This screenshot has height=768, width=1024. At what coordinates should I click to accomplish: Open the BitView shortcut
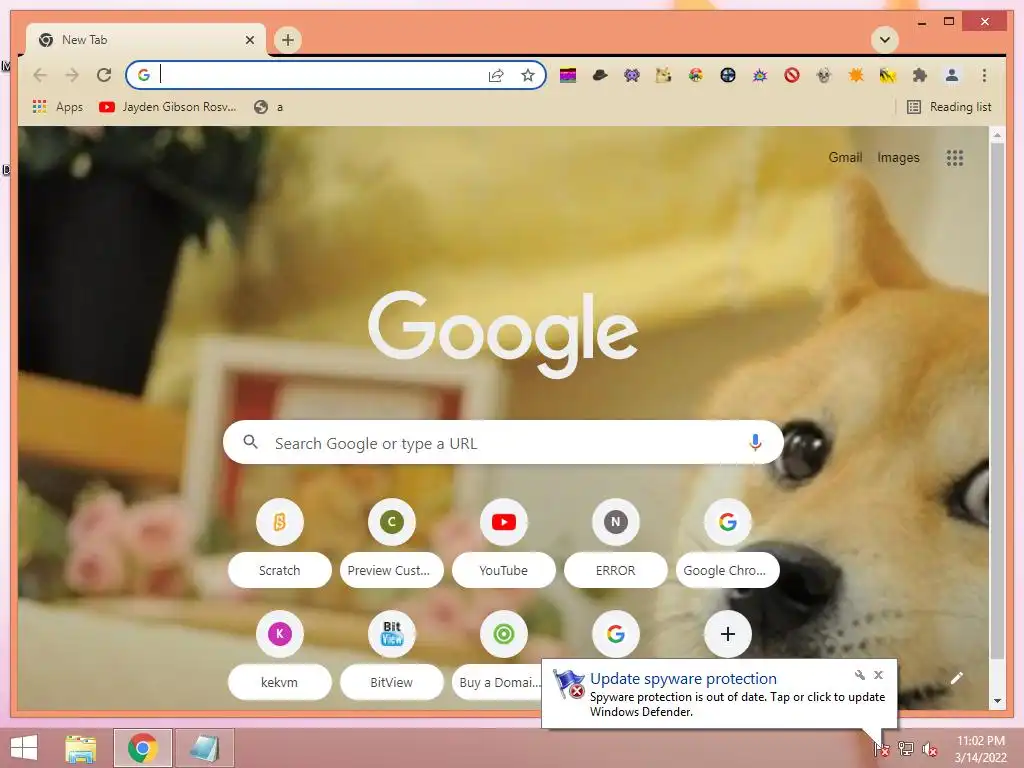point(391,654)
